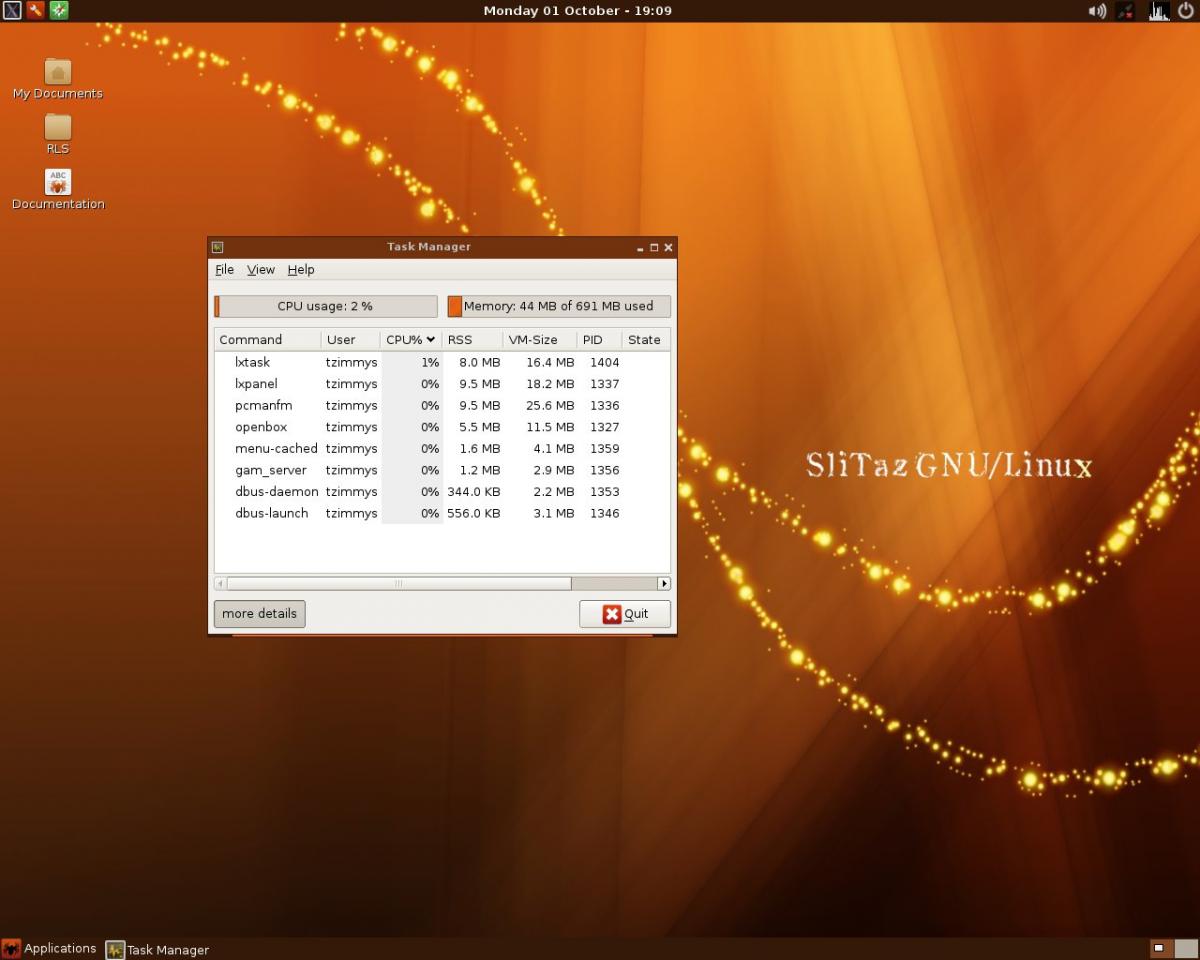Click the CPU usage progress bar
Viewport: 1200px width, 960px height.
point(326,306)
